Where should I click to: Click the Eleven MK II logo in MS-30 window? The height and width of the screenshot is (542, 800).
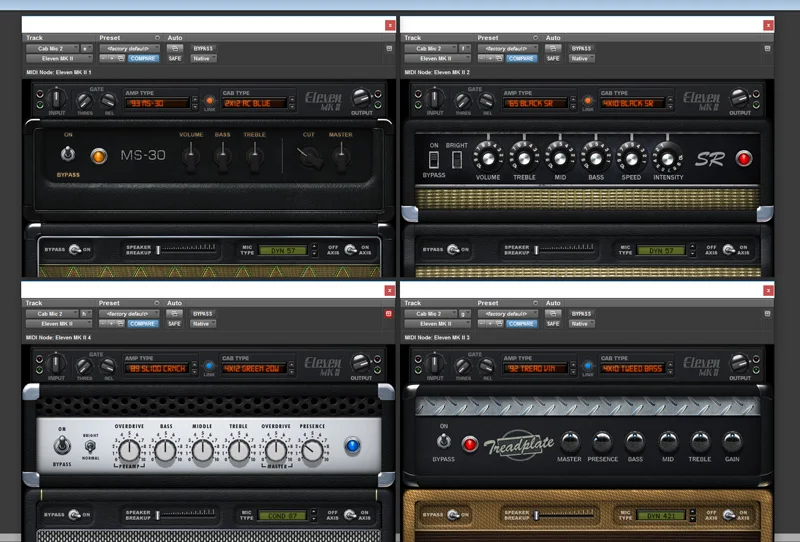323,101
